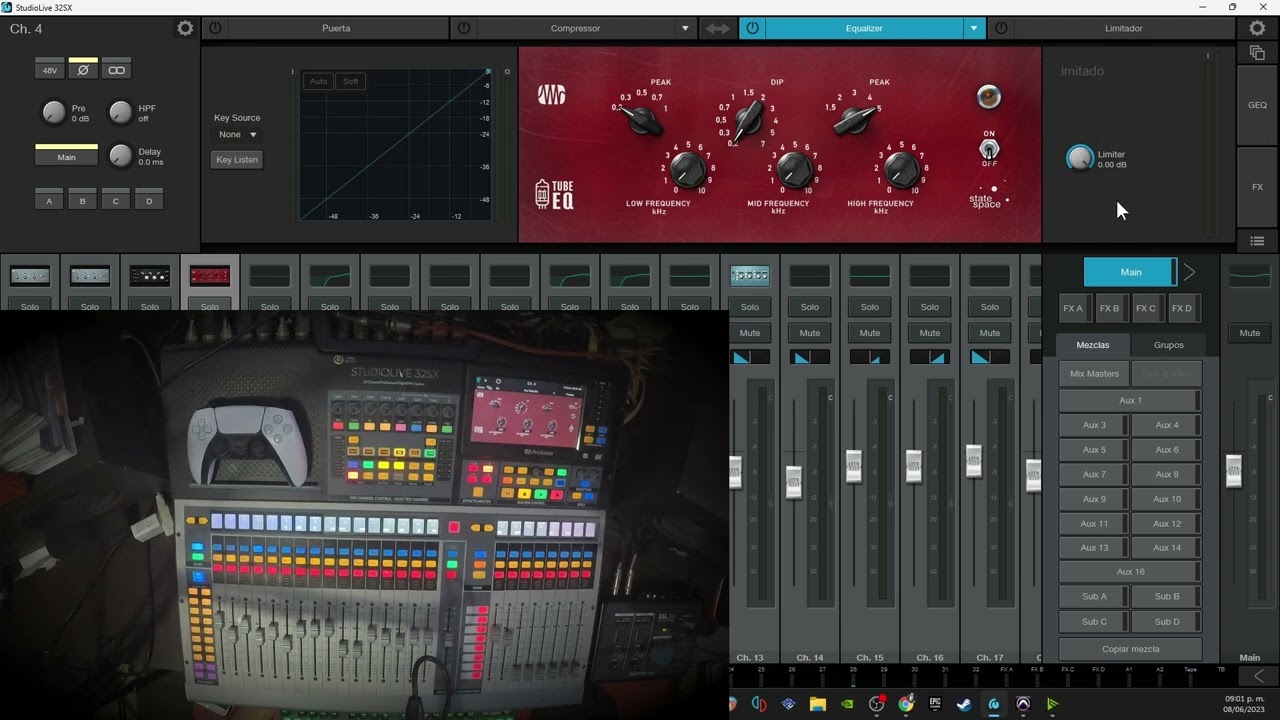Mute the Main channel
The height and width of the screenshot is (720, 1280).
click(1249, 333)
